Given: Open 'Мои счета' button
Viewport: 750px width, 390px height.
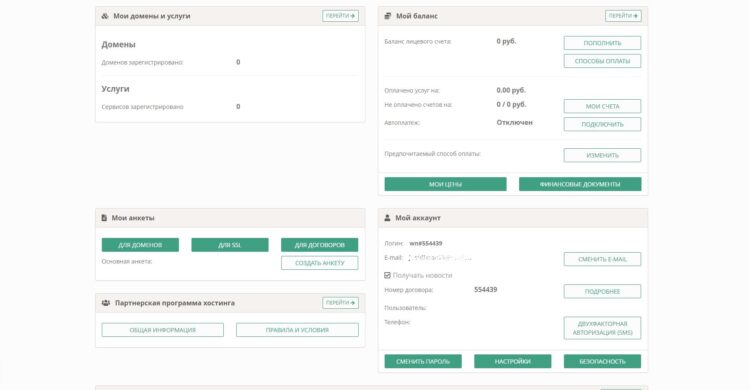Looking at the screenshot, I should pyautogui.click(x=602, y=106).
